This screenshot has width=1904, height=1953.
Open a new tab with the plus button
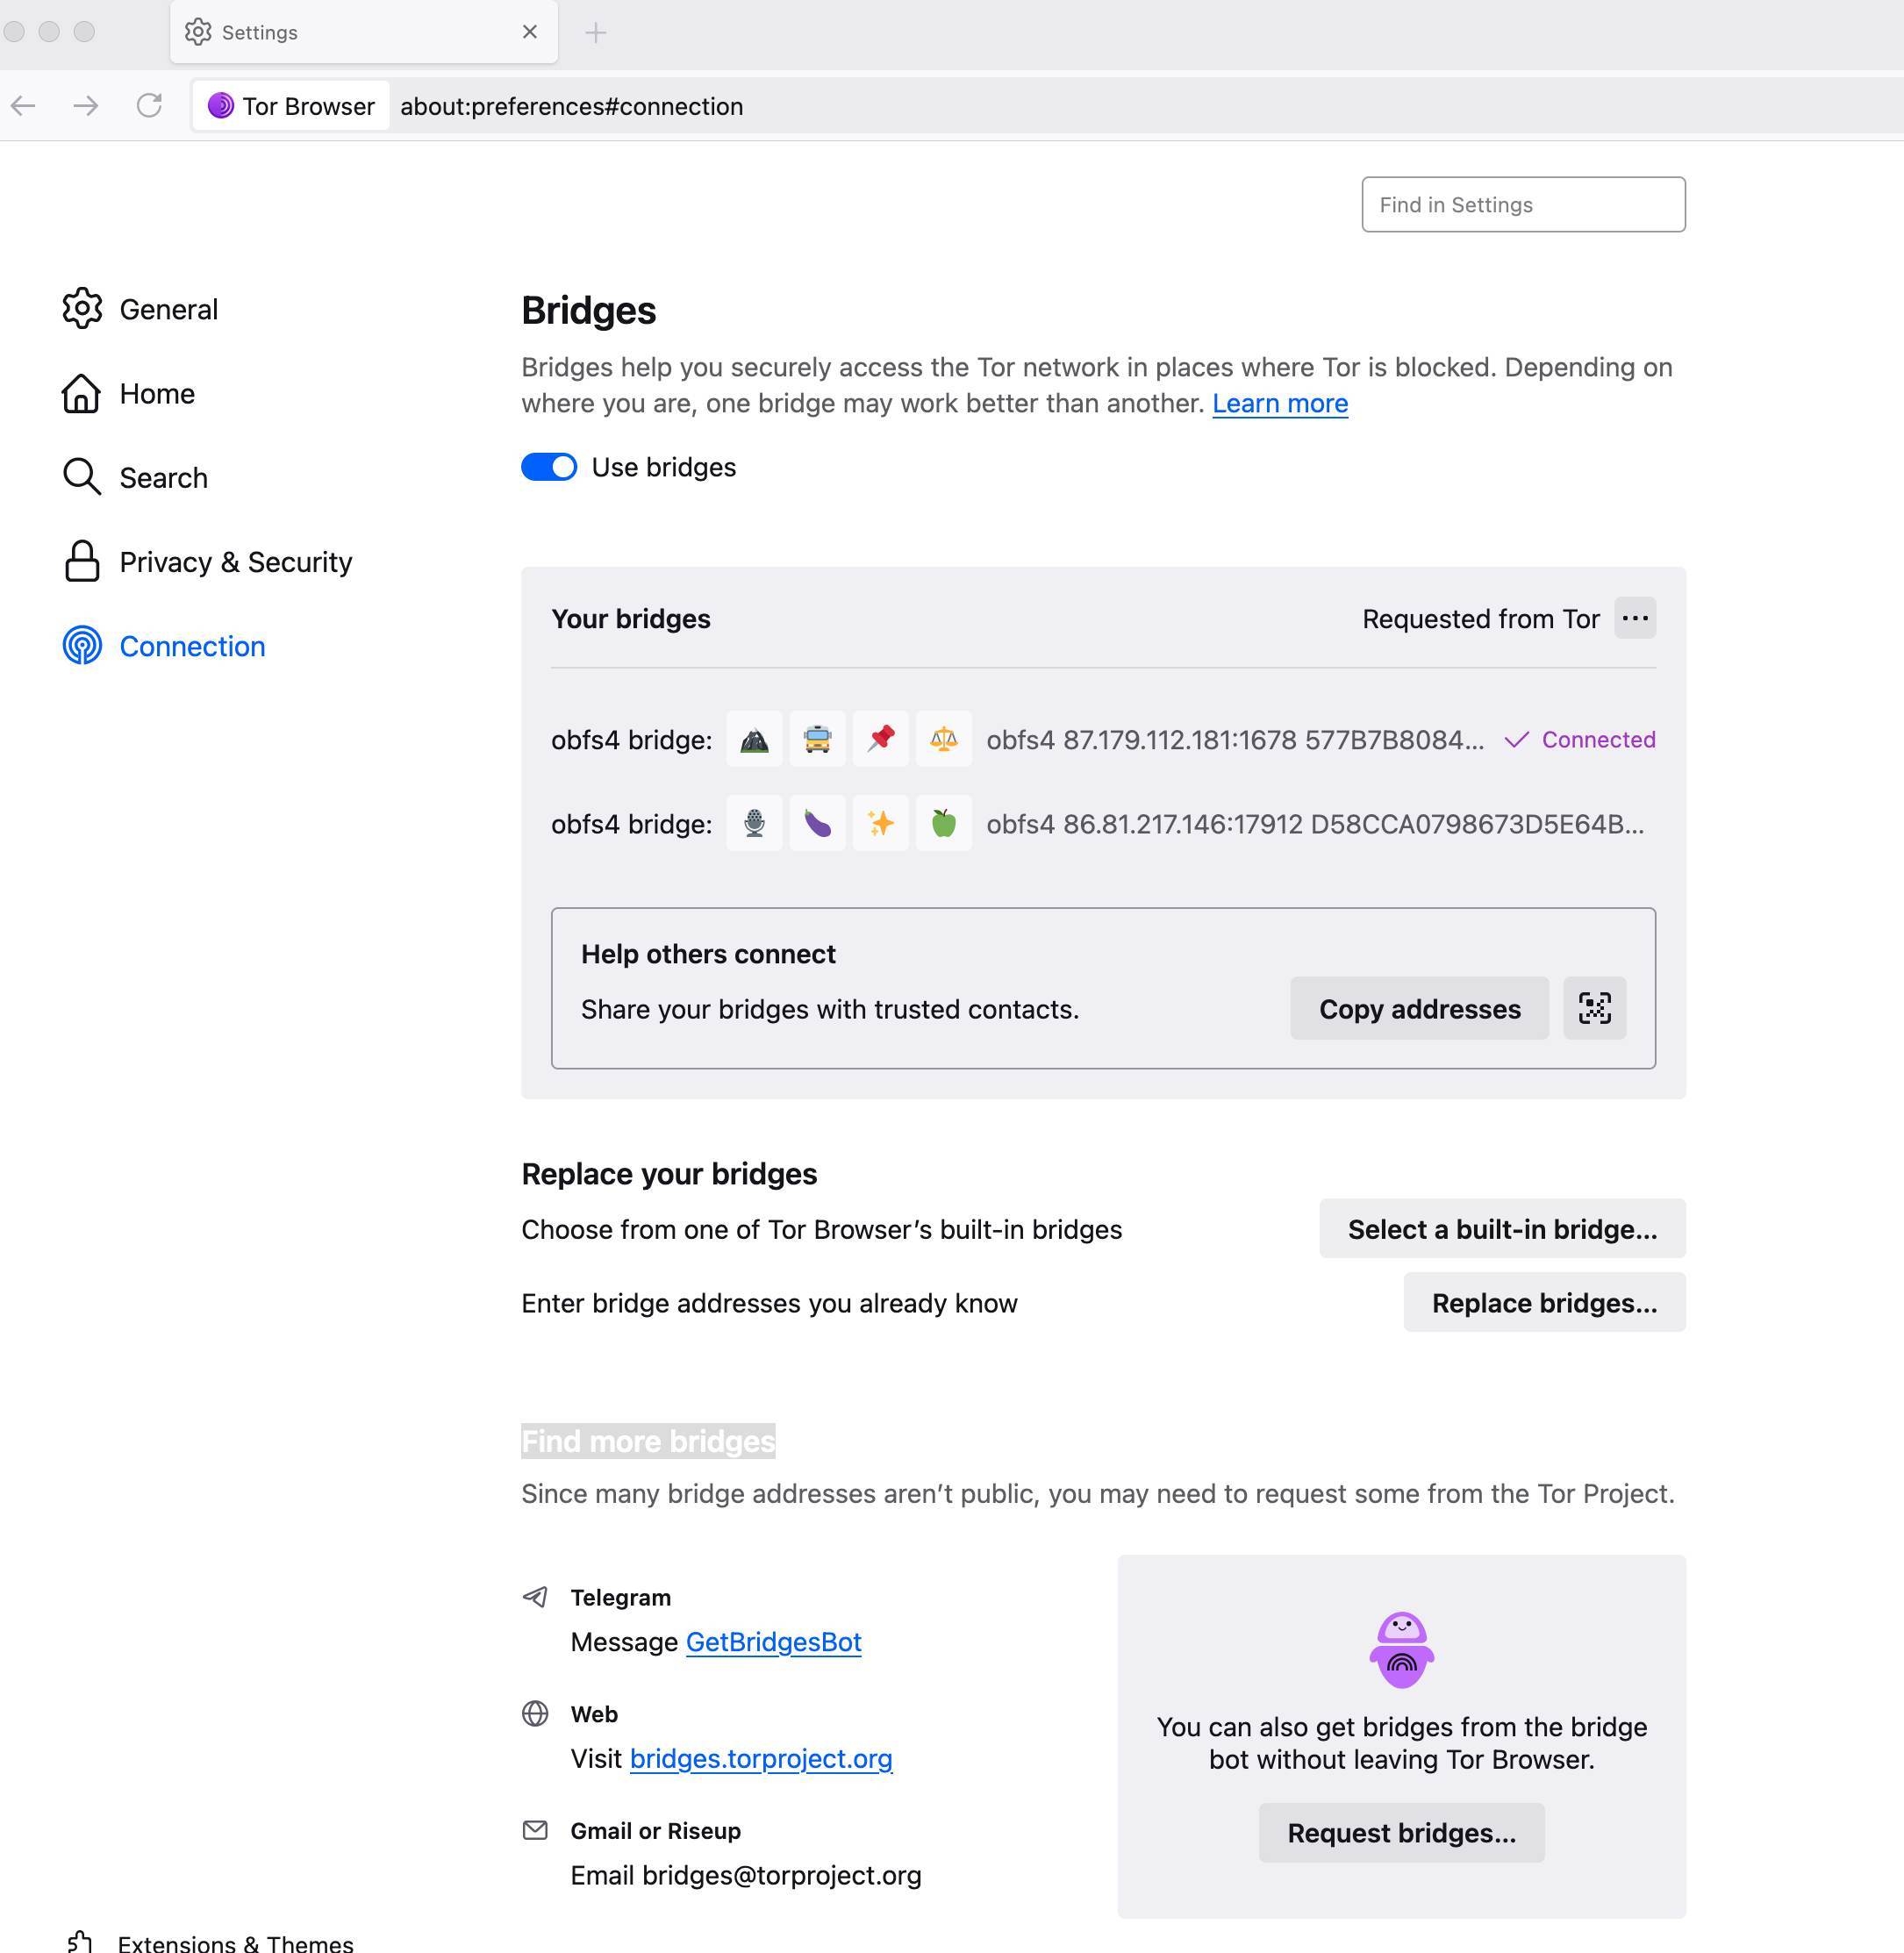[x=595, y=31]
